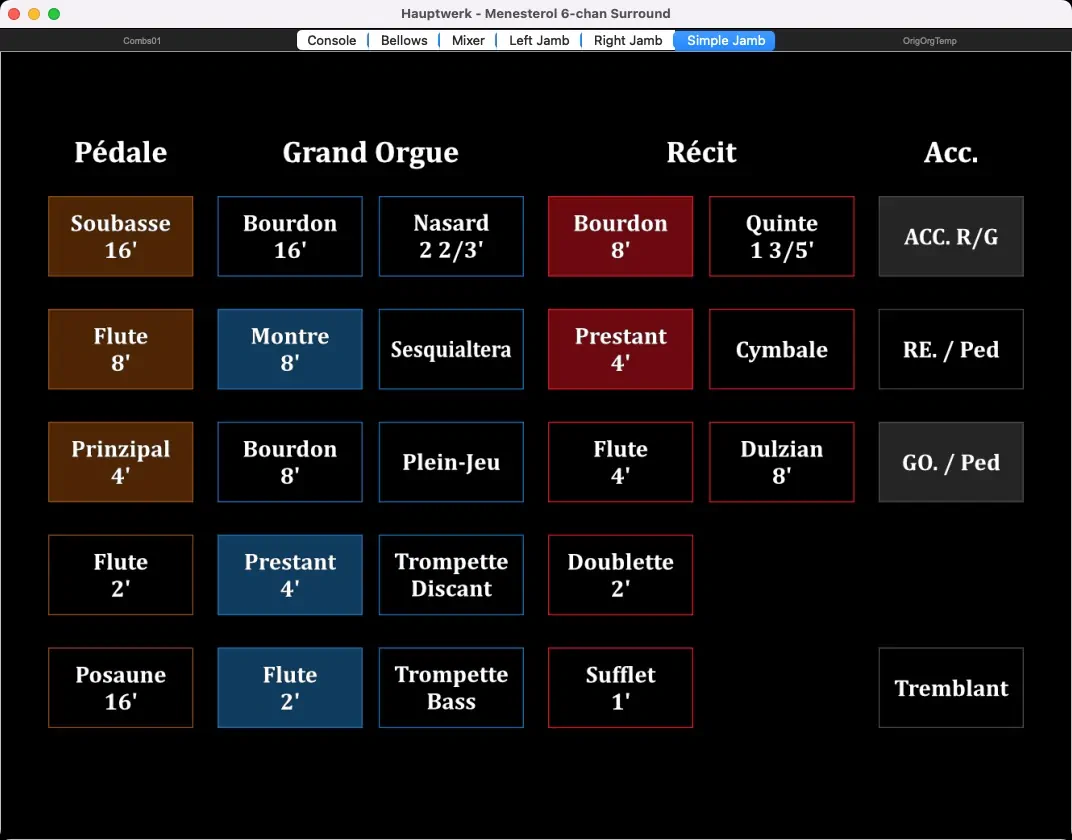Engage the Nasard 2 2/3' stop
The width and height of the screenshot is (1072, 840).
(451, 237)
